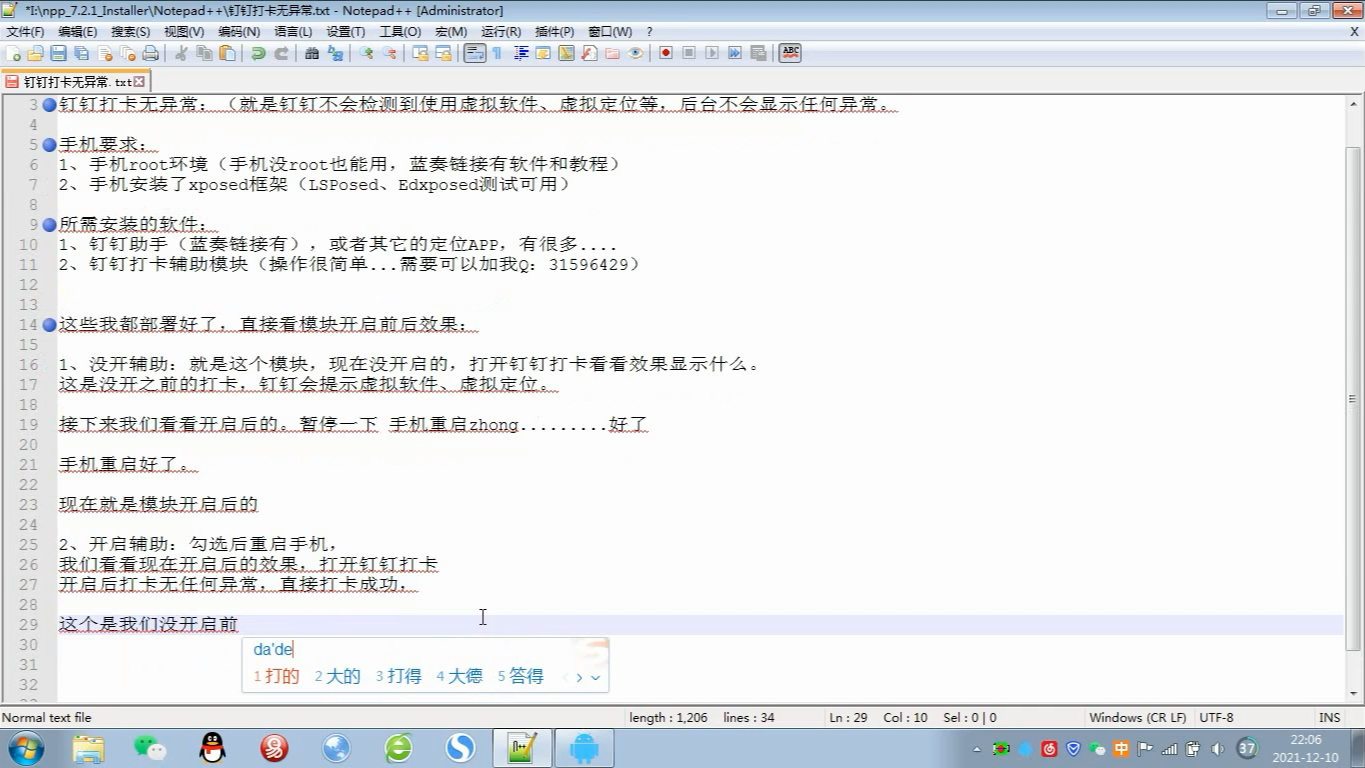Choose IME candidate 2 大的
Image resolution: width=1365 pixels, height=768 pixels.
click(338, 677)
